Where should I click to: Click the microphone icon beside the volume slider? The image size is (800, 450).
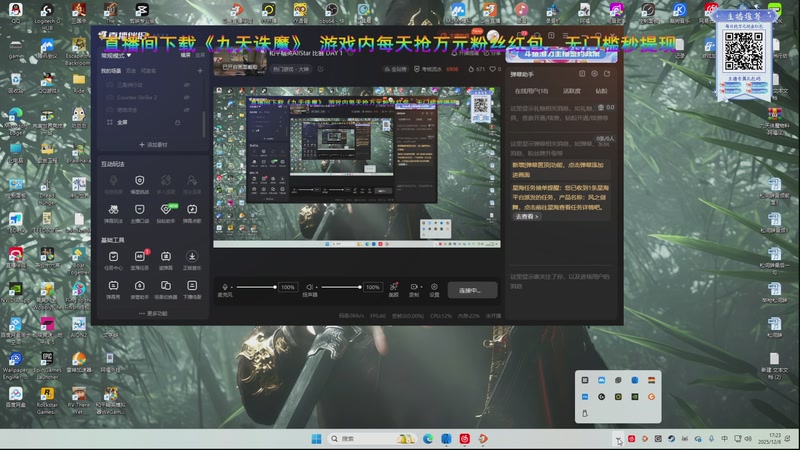tap(225, 287)
